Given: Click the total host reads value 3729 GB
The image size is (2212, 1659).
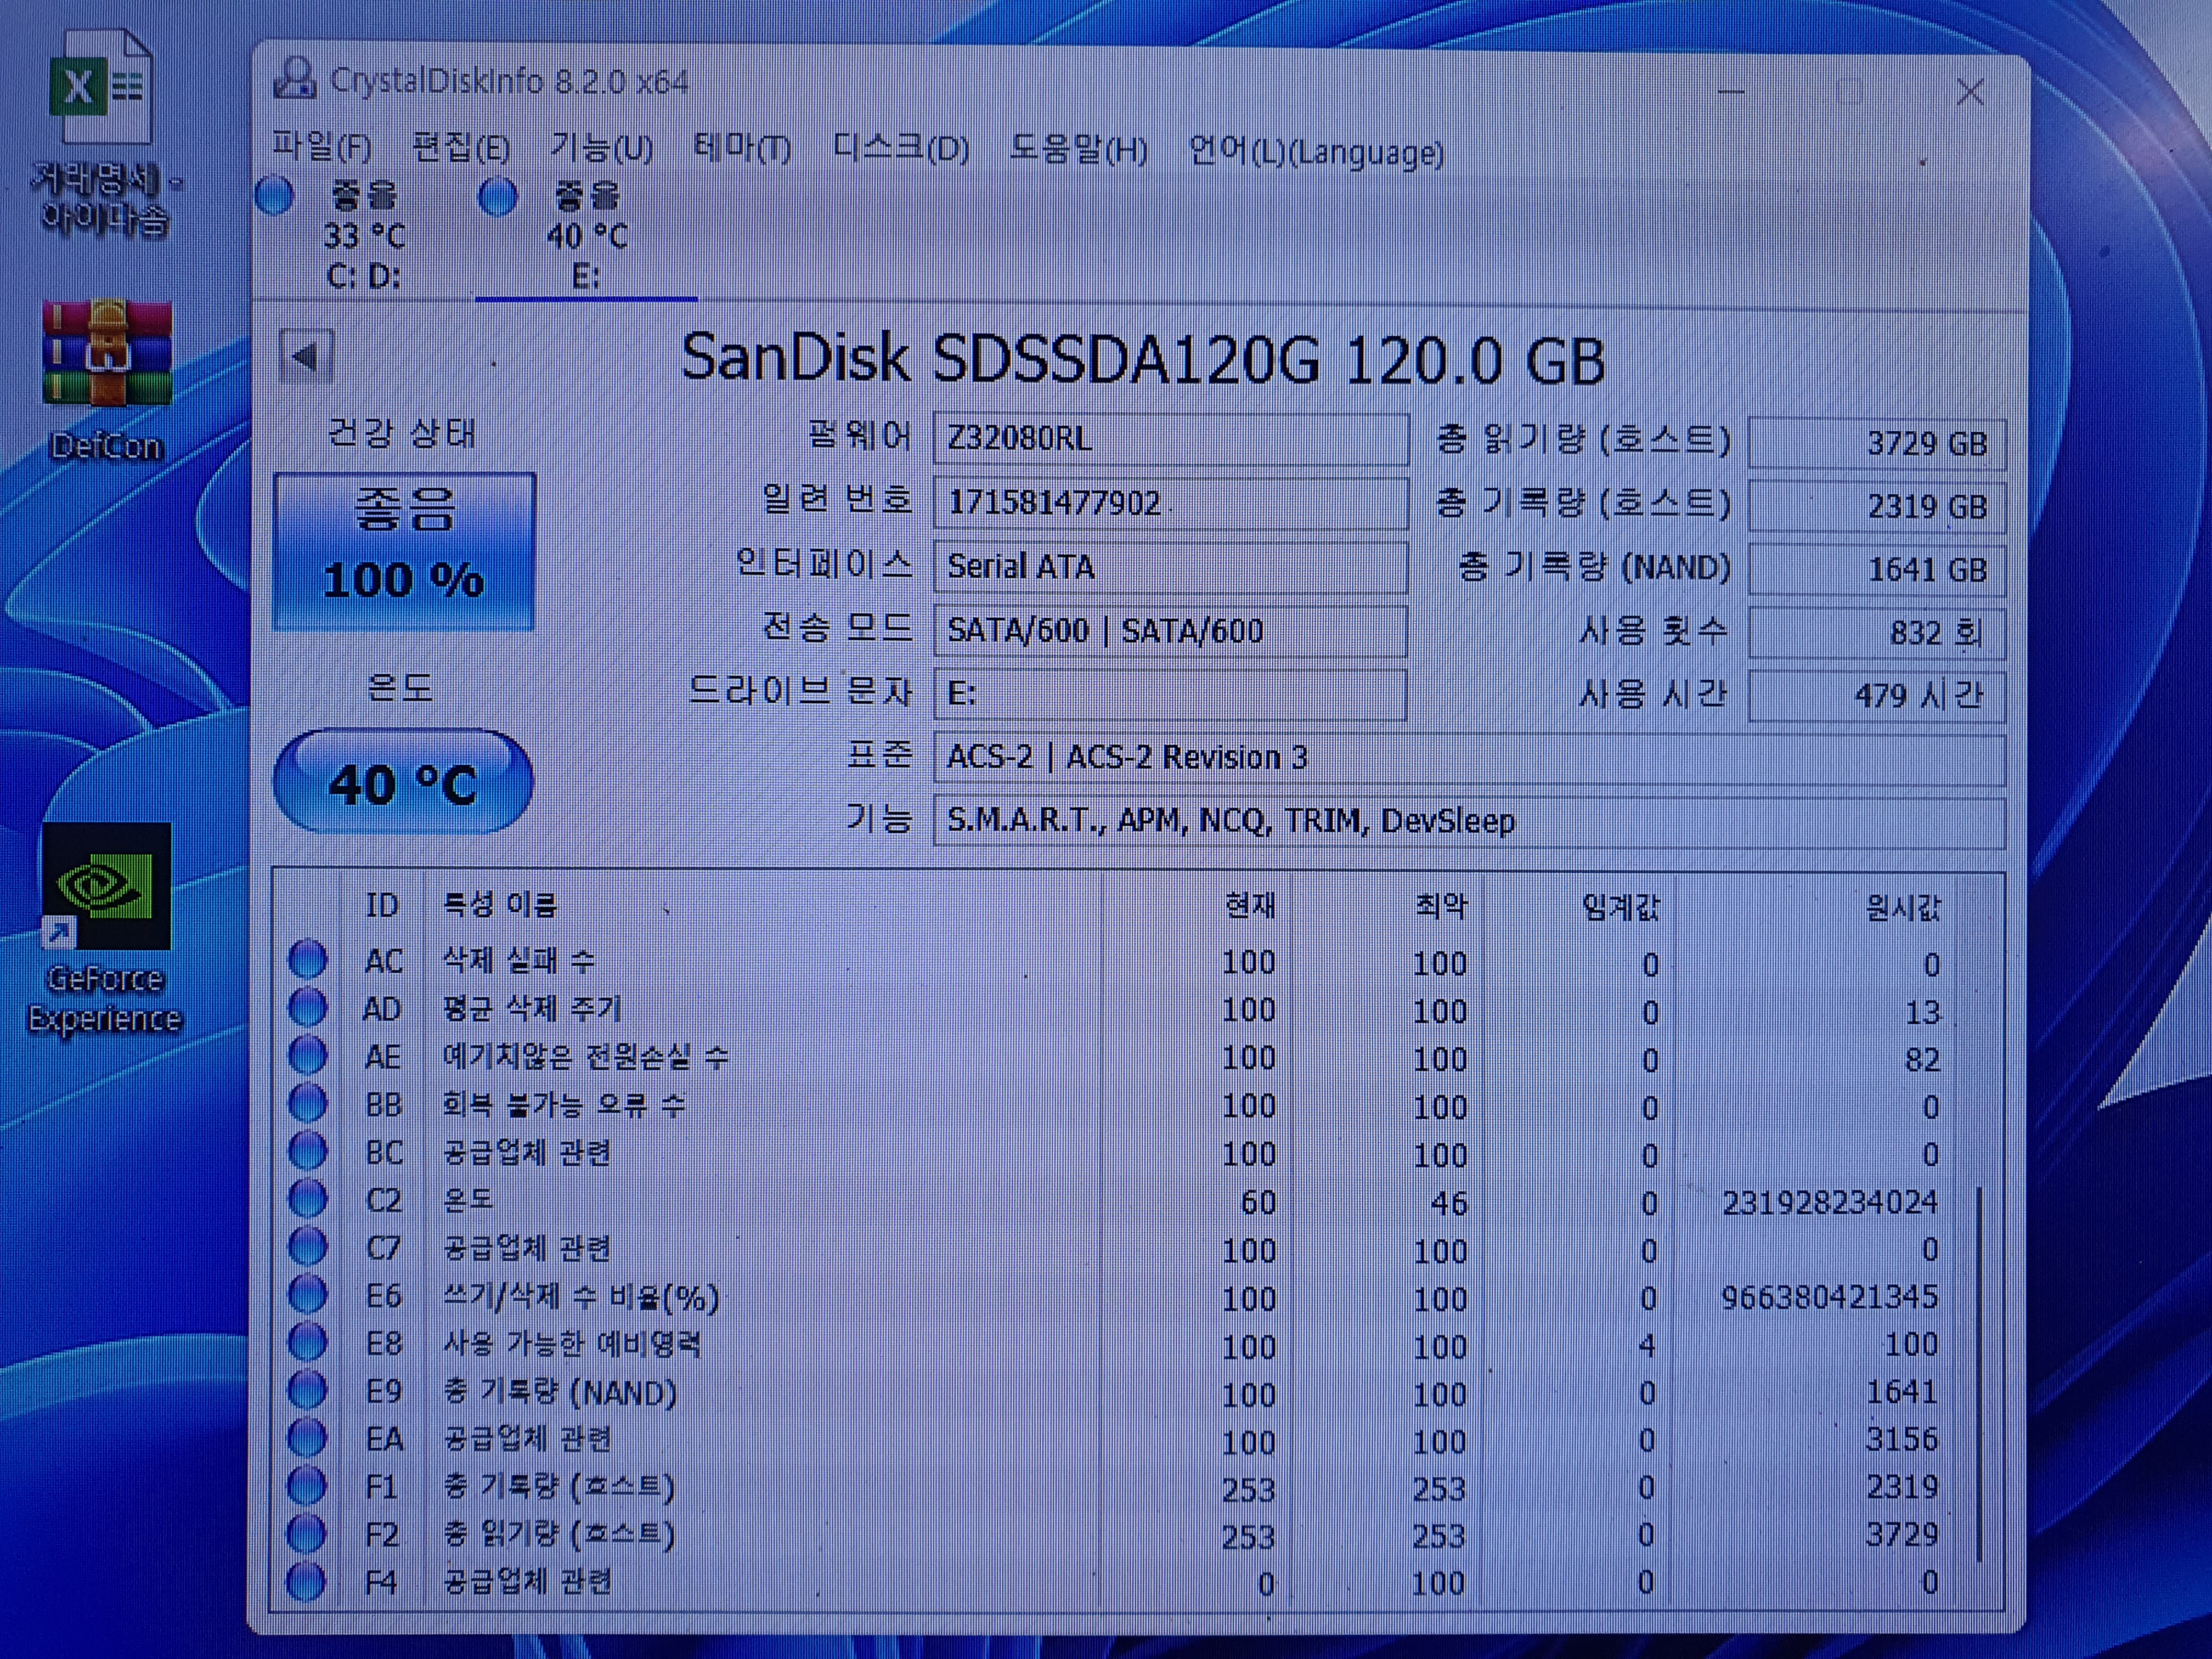Looking at the screenshot, I should 1877,443.
